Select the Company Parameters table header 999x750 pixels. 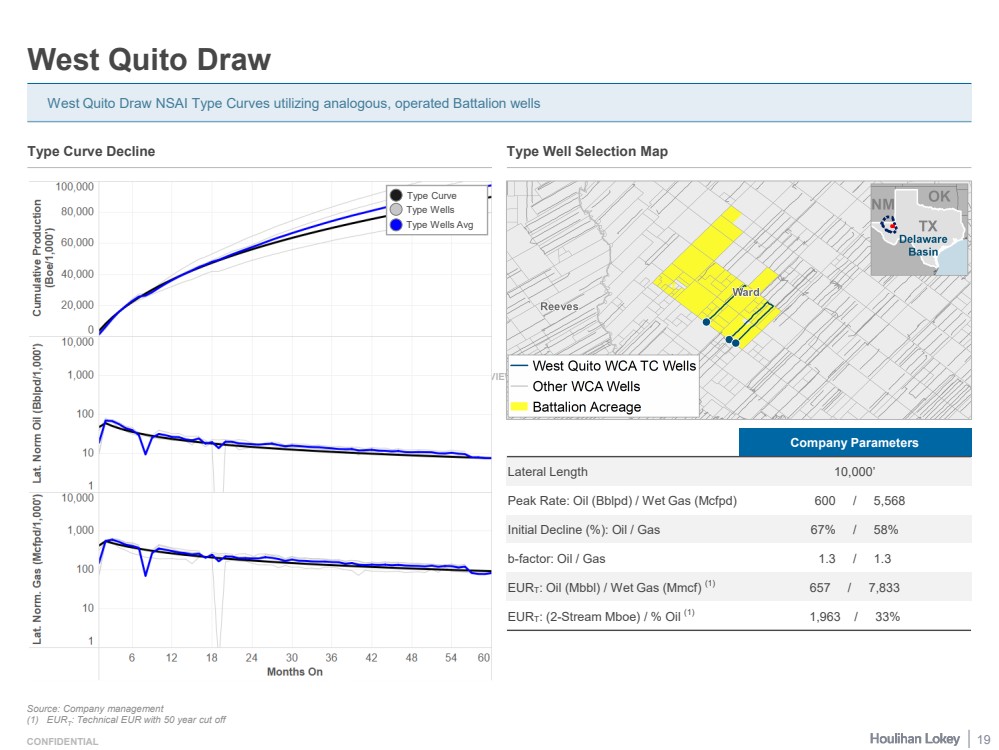click(x=854, y=442)
